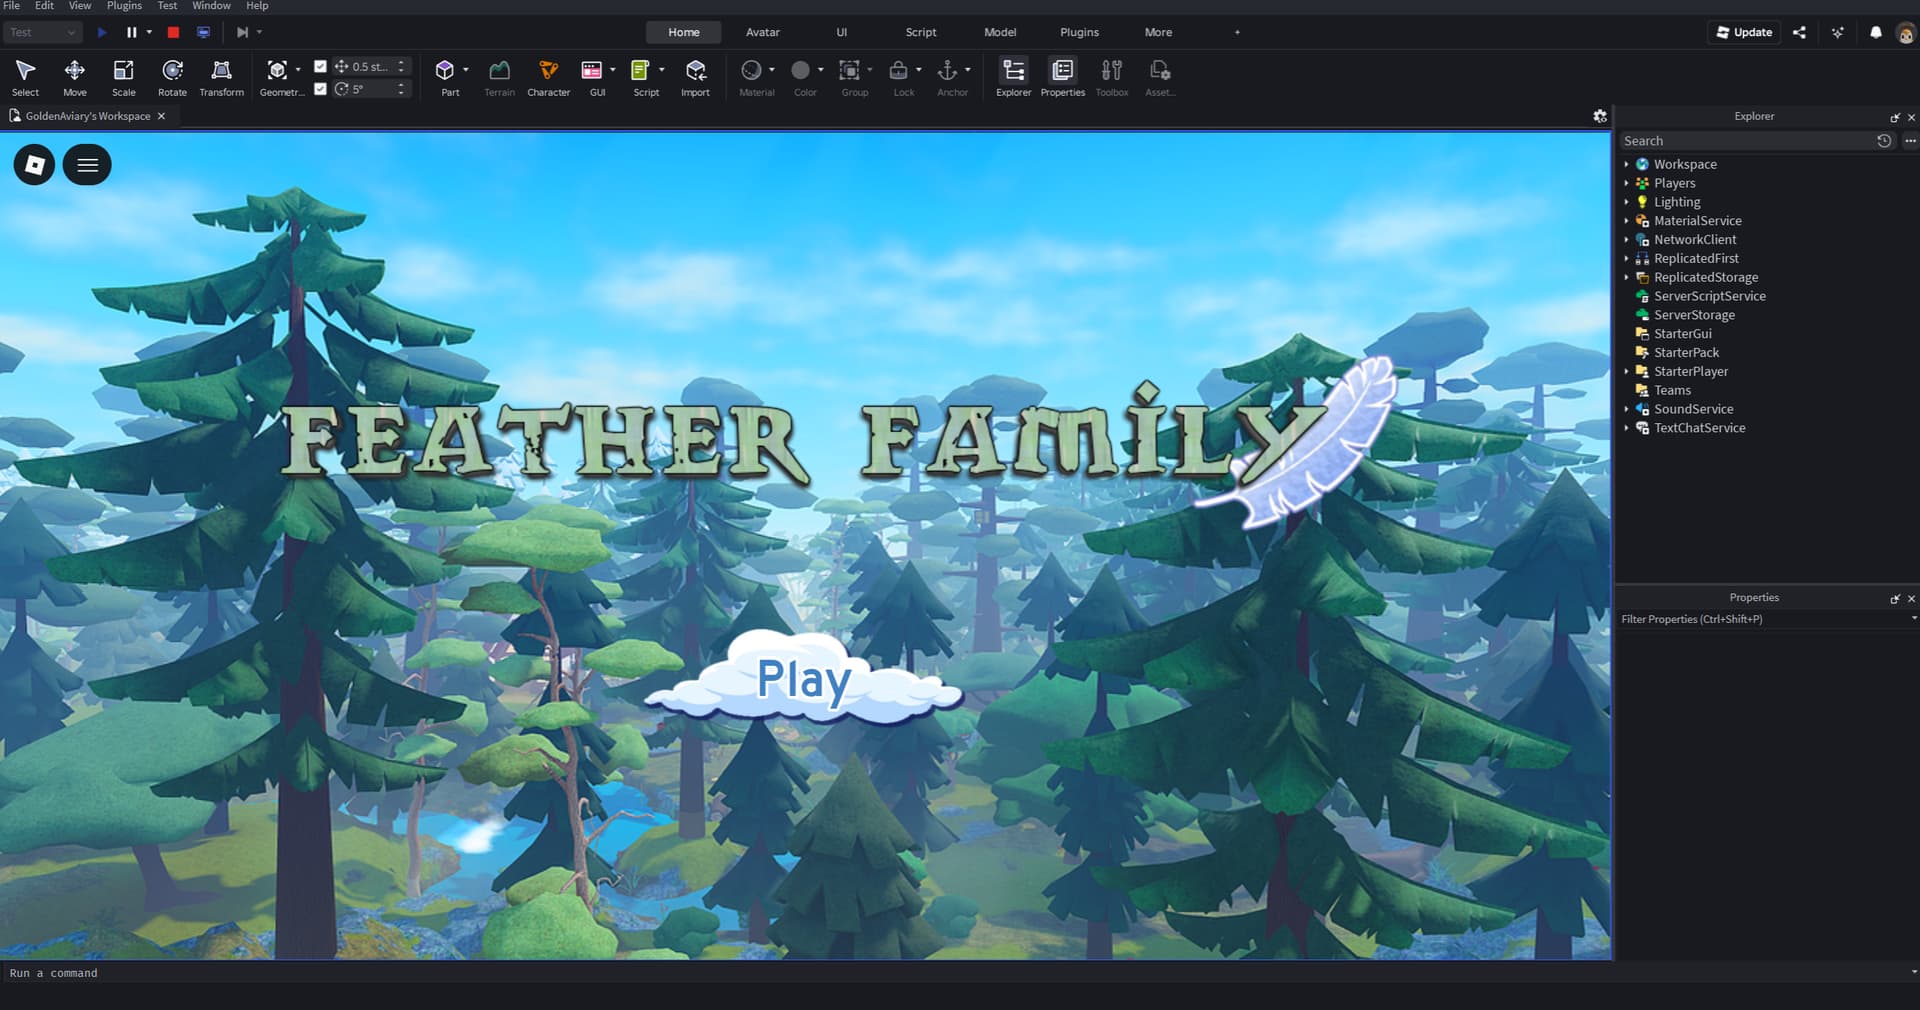This screenshot has width=1920, height=1010.
Task: Open the Color picker tool
Action: tap(800, 71)
